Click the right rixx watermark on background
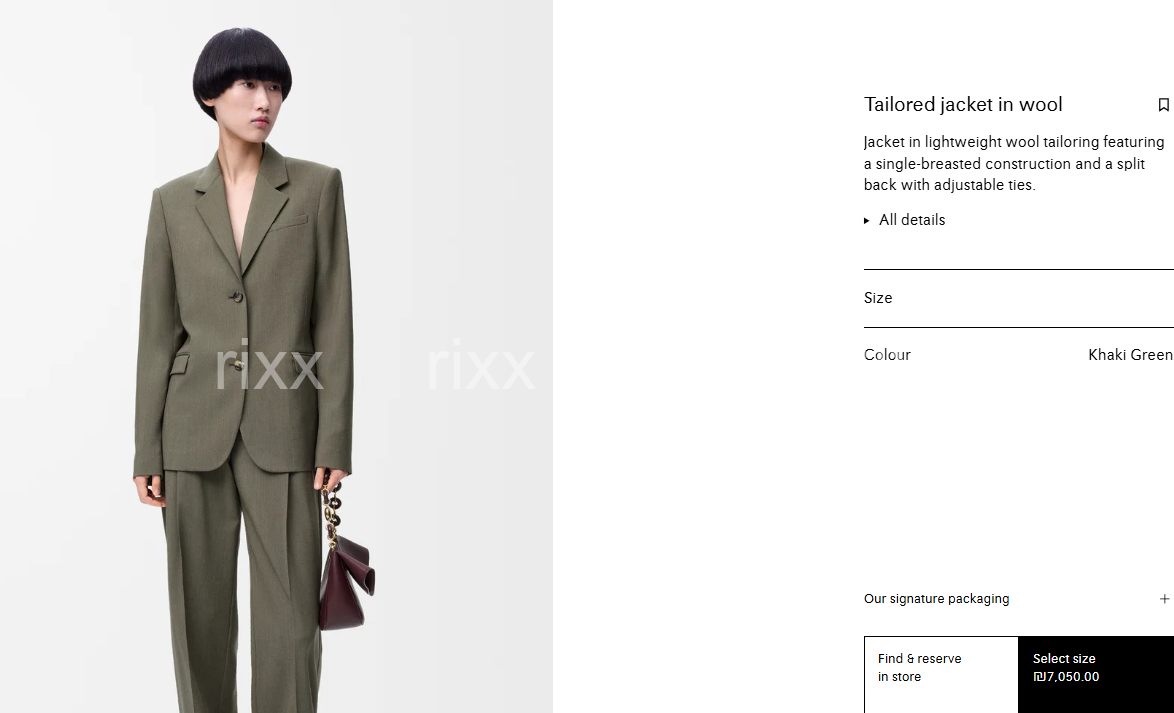 click(x=481, y=365)
